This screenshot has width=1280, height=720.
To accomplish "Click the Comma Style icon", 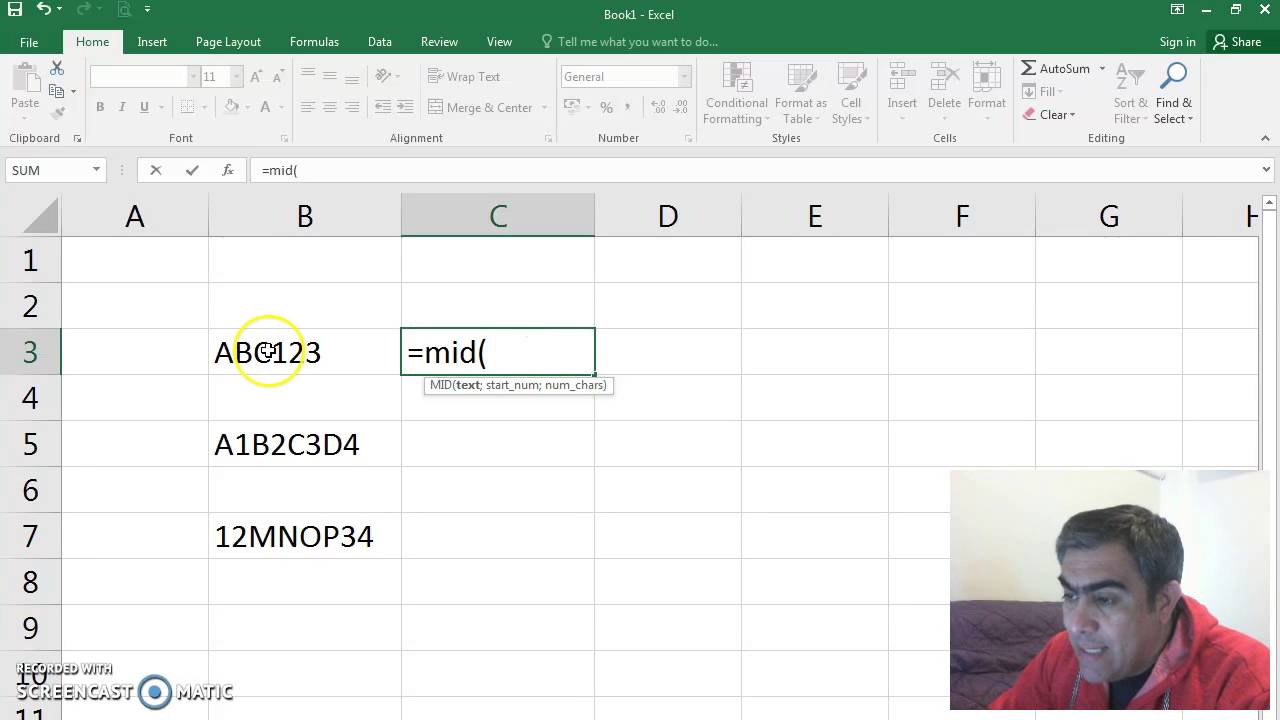I will click(x=628, y=107).
